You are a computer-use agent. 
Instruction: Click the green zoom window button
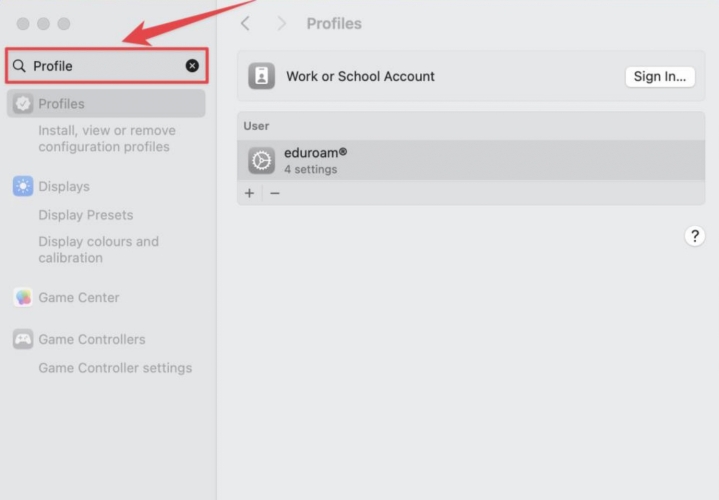(x=64, y=23)
